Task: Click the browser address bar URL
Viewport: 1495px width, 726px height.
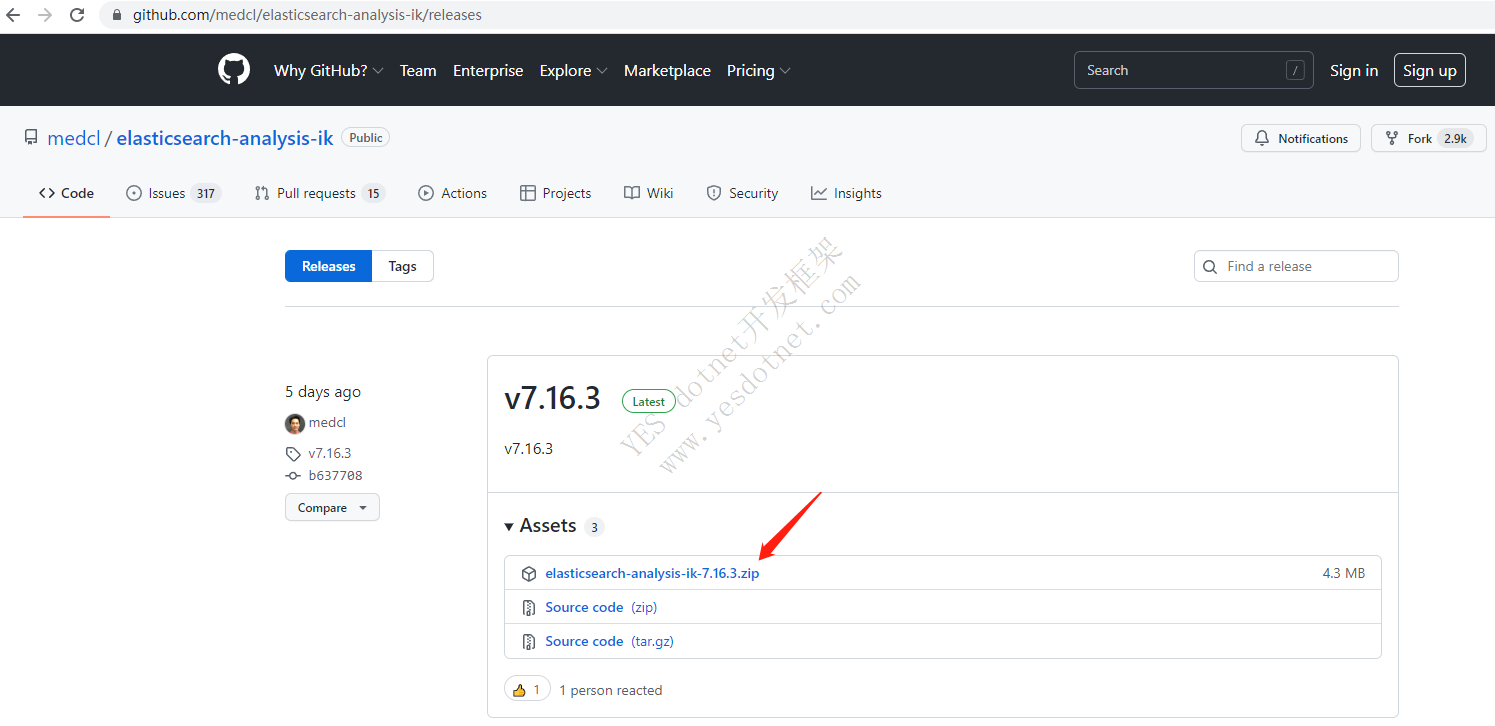Action: 307,16
